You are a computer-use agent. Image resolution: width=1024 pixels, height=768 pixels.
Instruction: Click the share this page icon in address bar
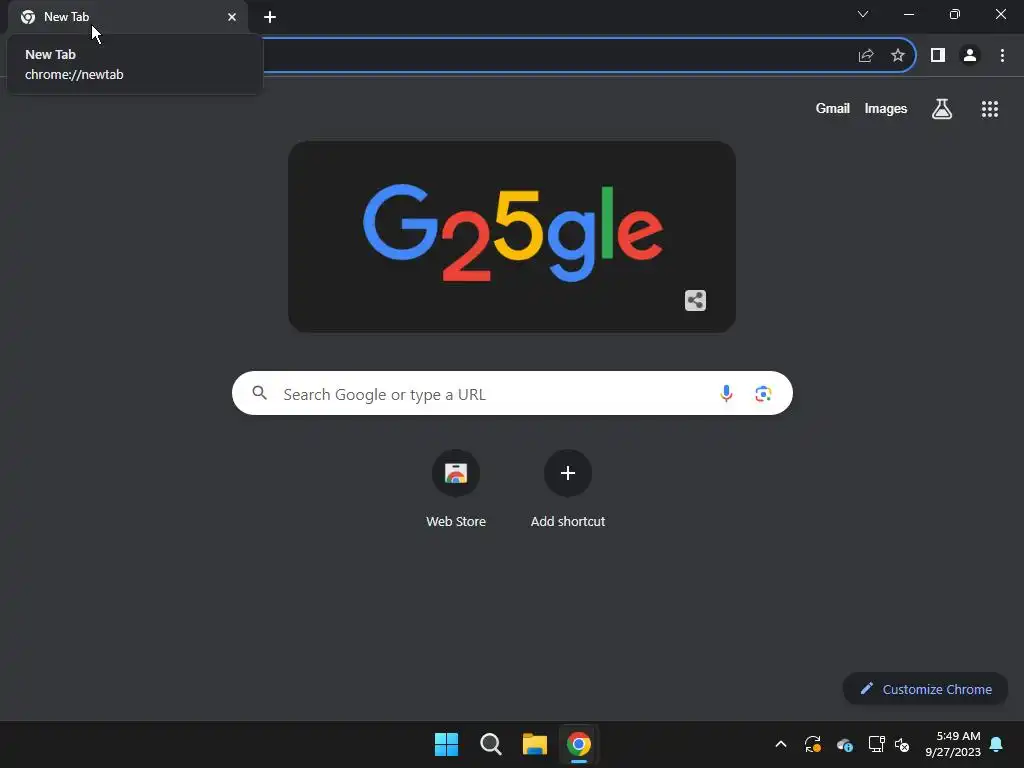pos(866,56)
